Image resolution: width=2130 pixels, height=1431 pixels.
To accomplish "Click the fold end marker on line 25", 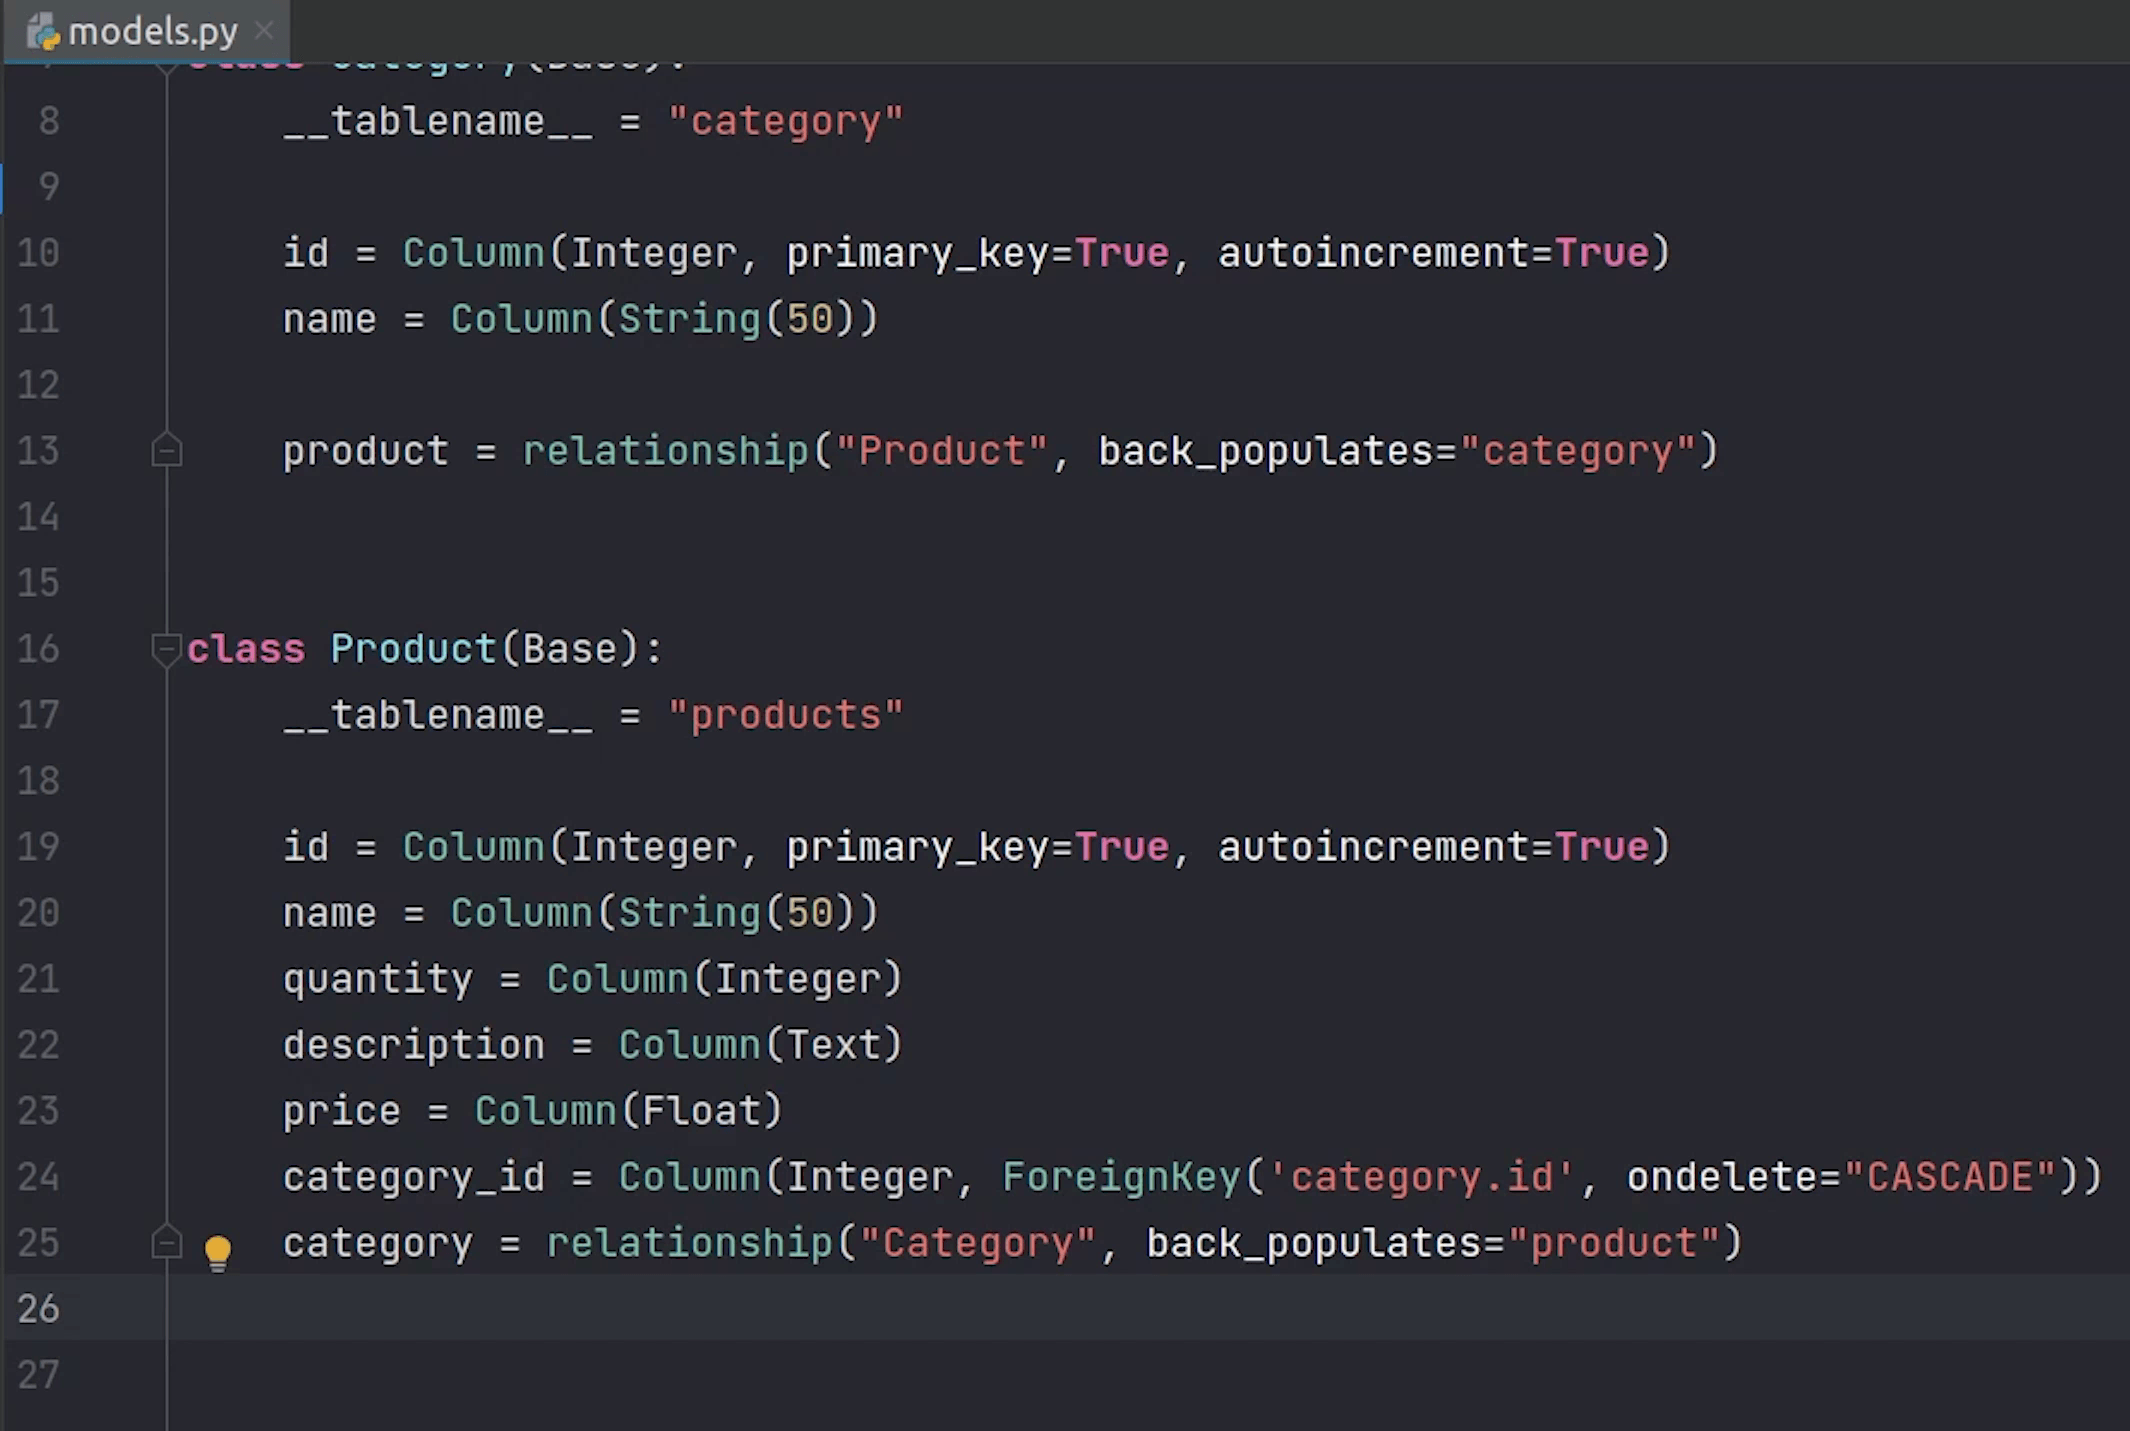I will pyautogui.click(x=166, y=1243).
